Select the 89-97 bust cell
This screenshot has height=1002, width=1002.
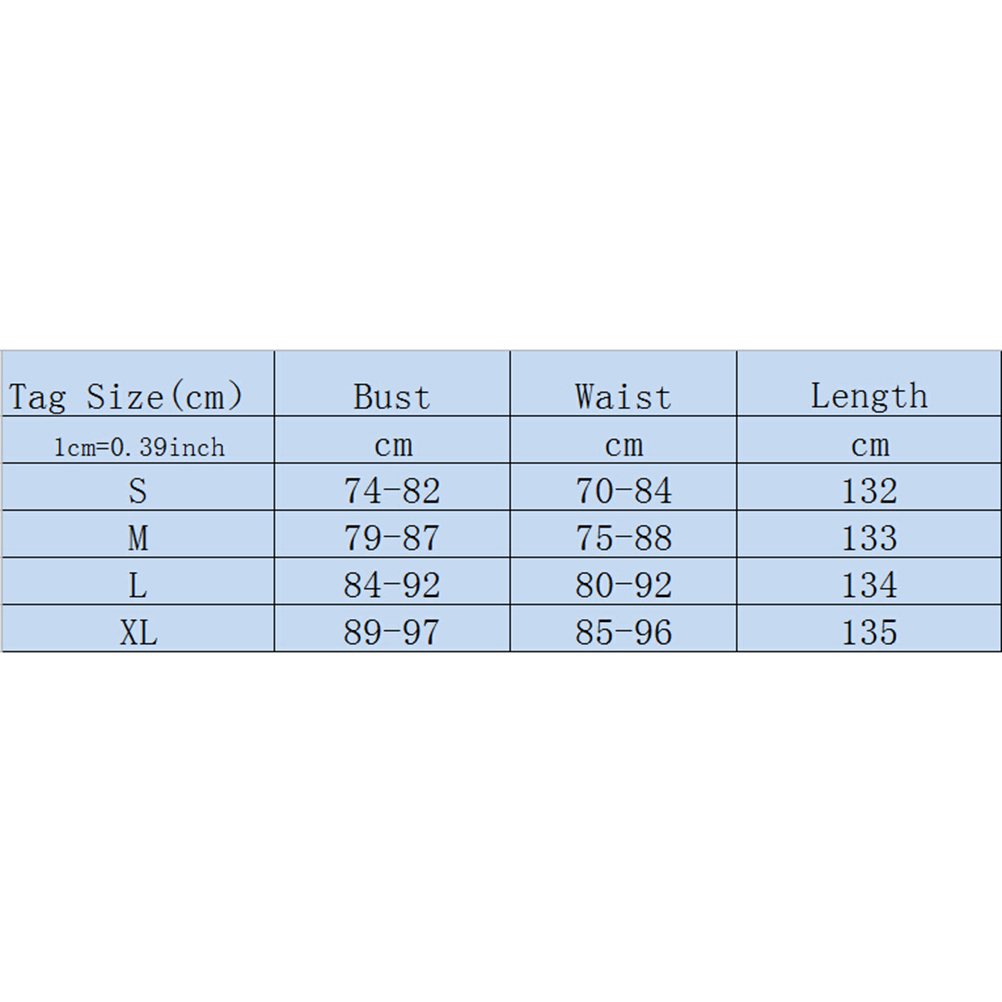pos(392,632)
